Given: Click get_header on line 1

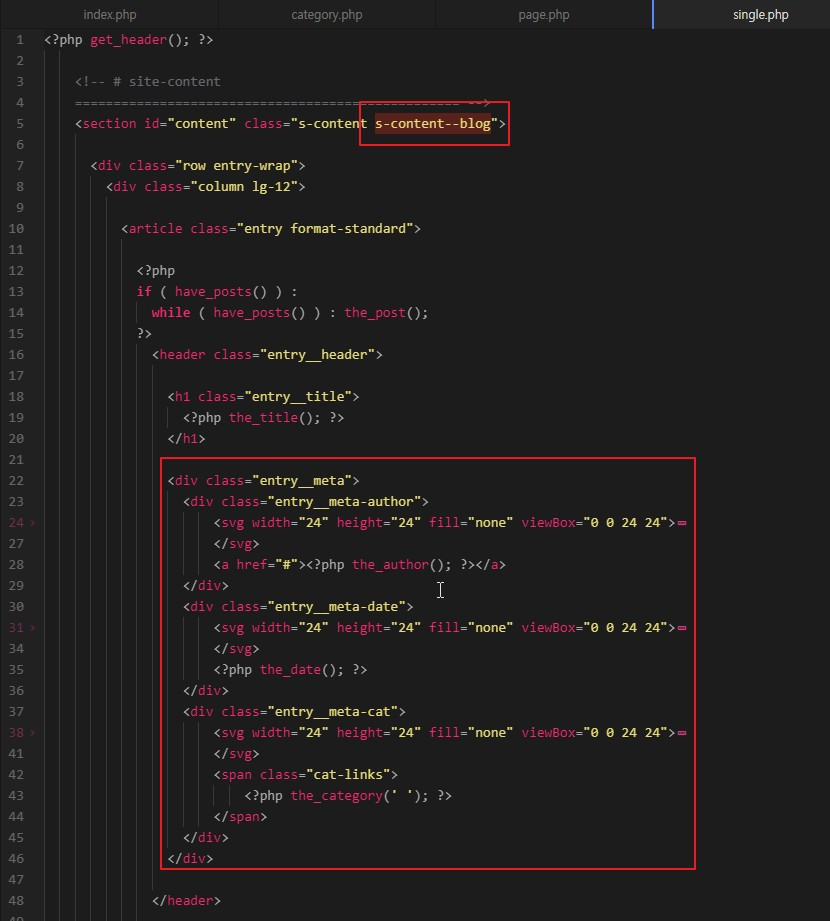Looking at the screenshot, I should (x=128, y=39).
